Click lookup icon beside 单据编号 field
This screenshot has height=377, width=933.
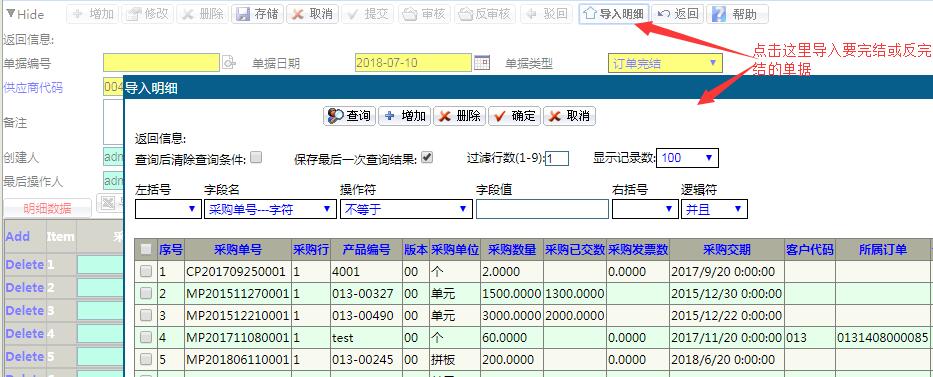click(228, 62)
